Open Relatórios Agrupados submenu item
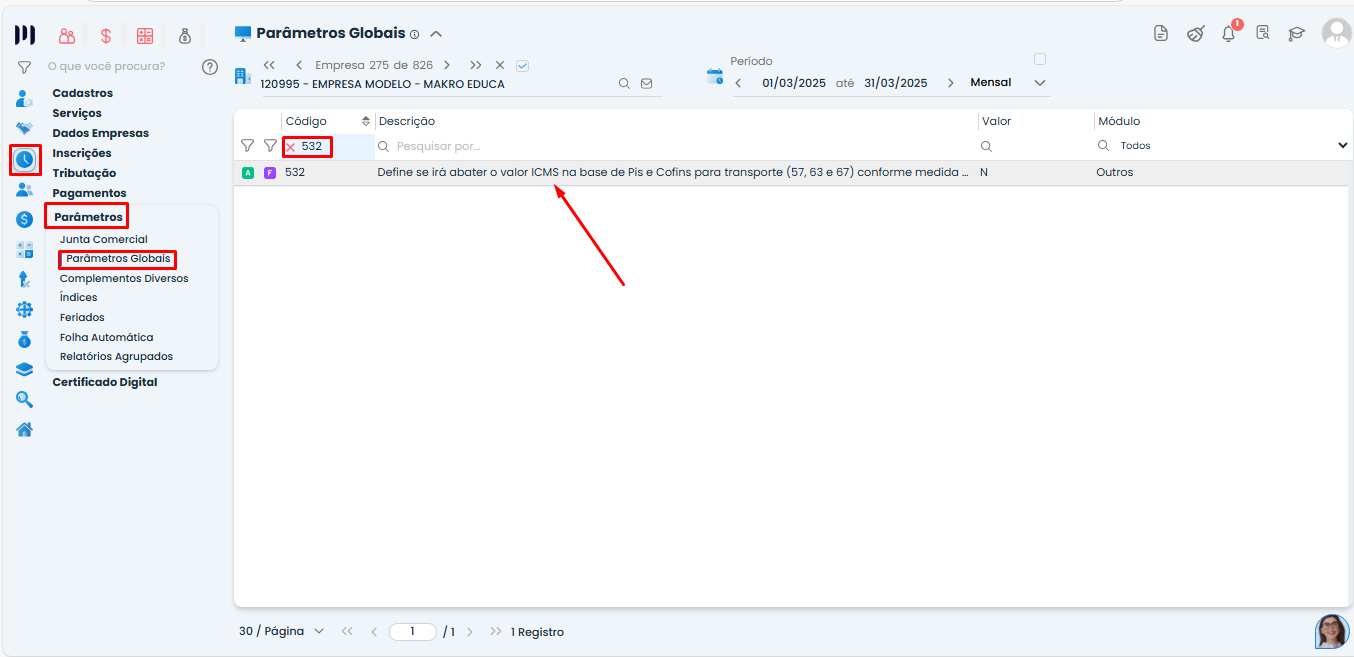 (x=116, y=356)
